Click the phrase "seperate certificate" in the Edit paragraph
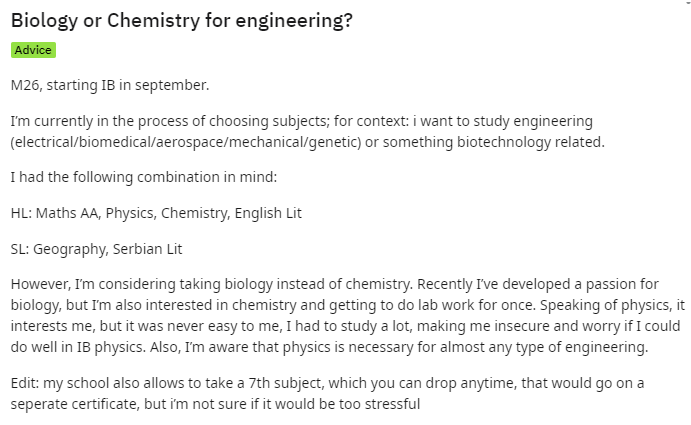 pos(74,404)
